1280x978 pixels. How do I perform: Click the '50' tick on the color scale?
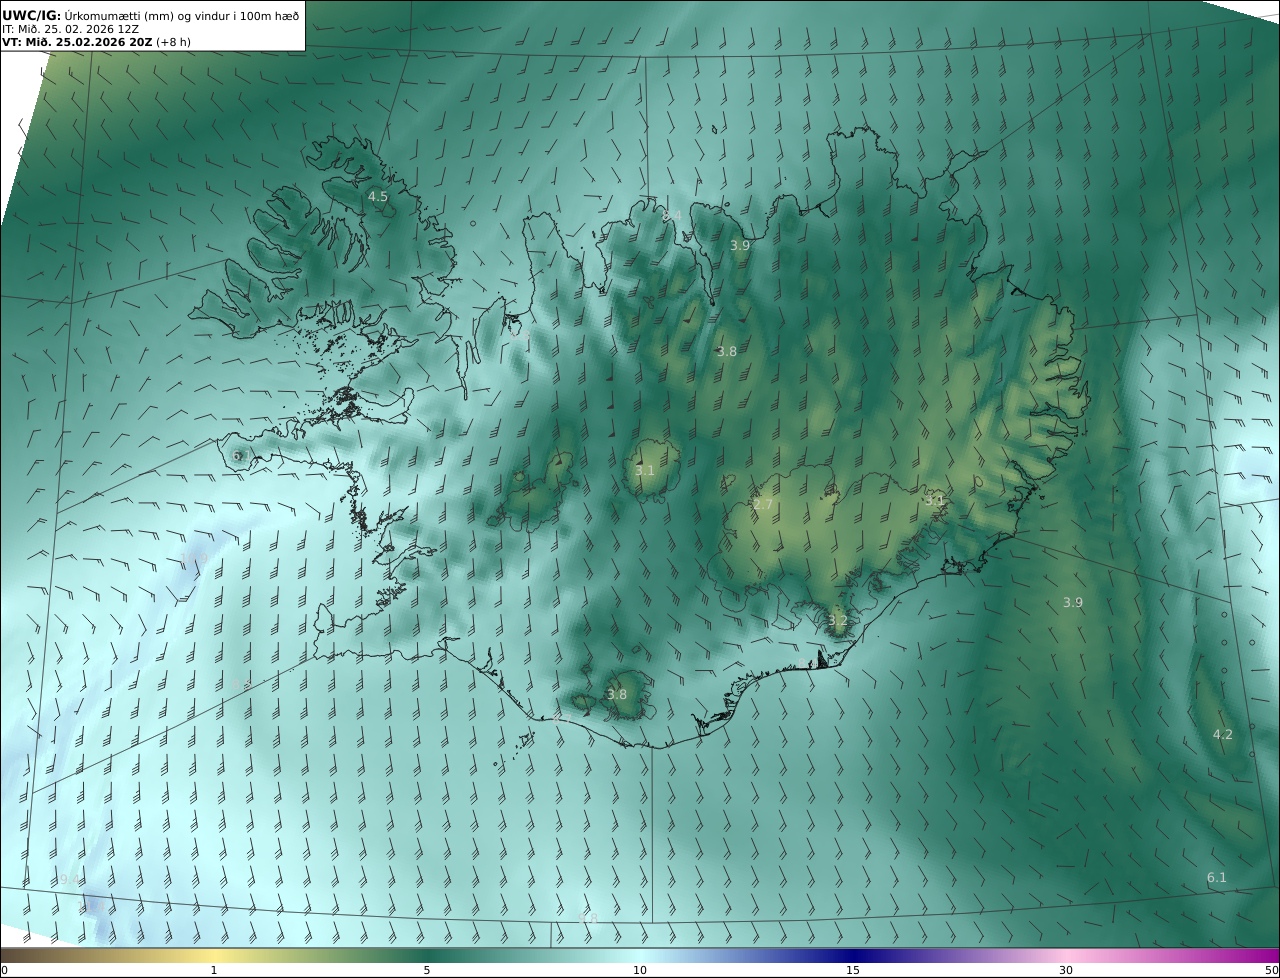[1272, 971]
